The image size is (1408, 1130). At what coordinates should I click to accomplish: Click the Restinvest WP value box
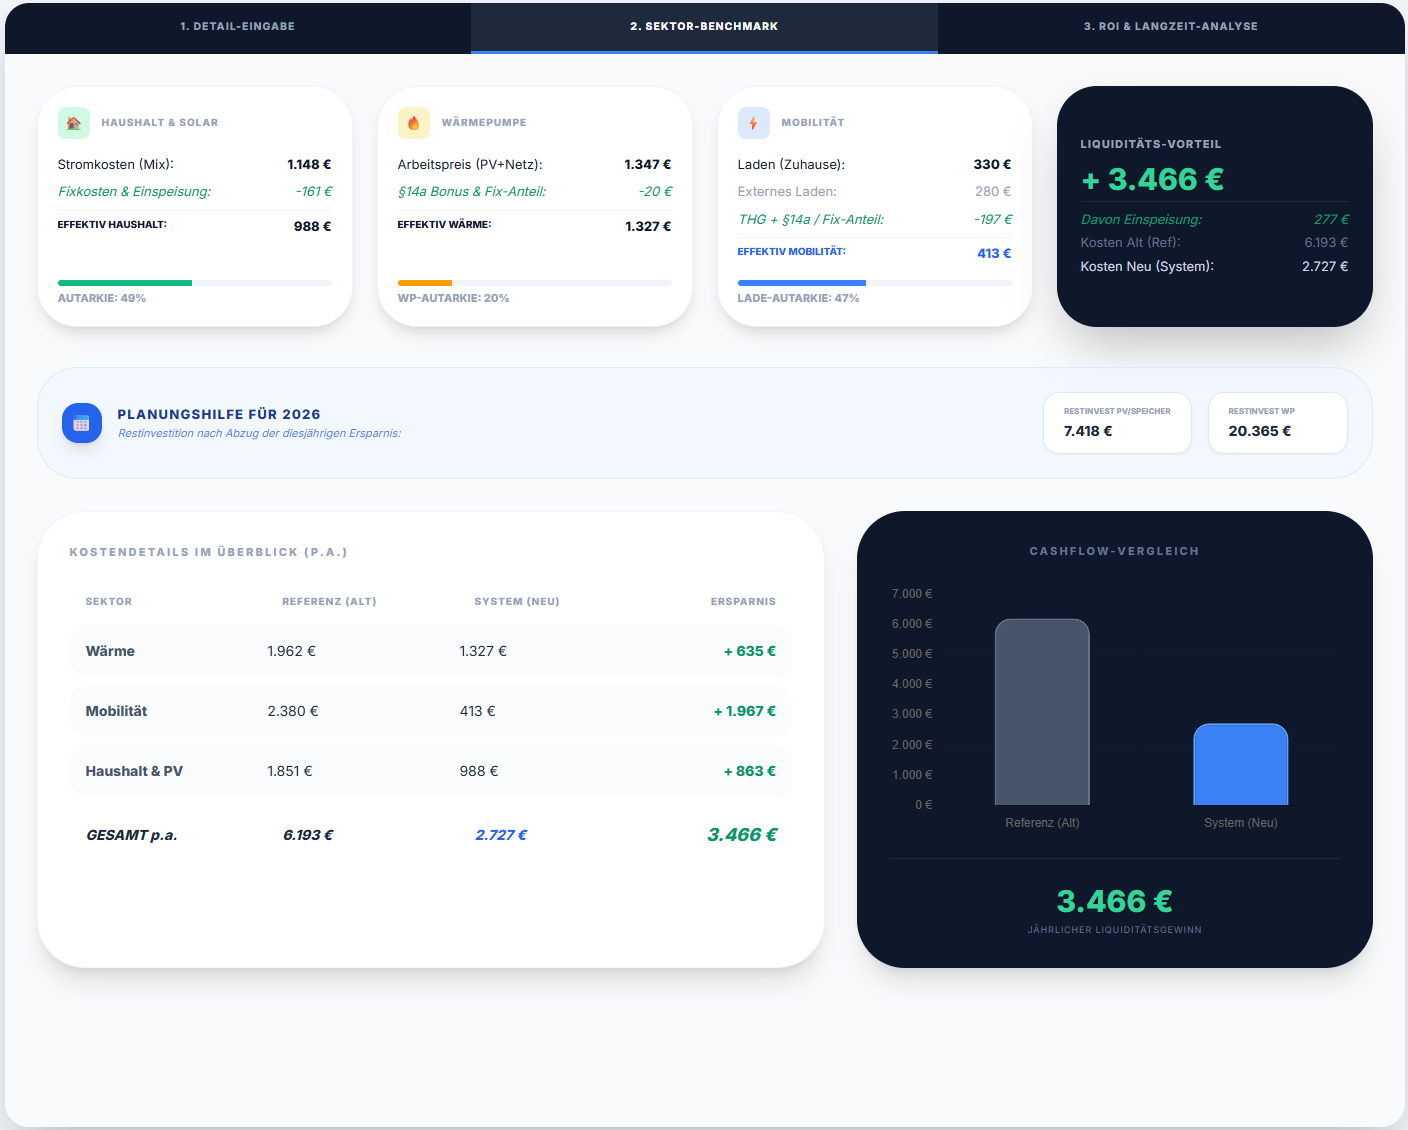[1277, 423]
